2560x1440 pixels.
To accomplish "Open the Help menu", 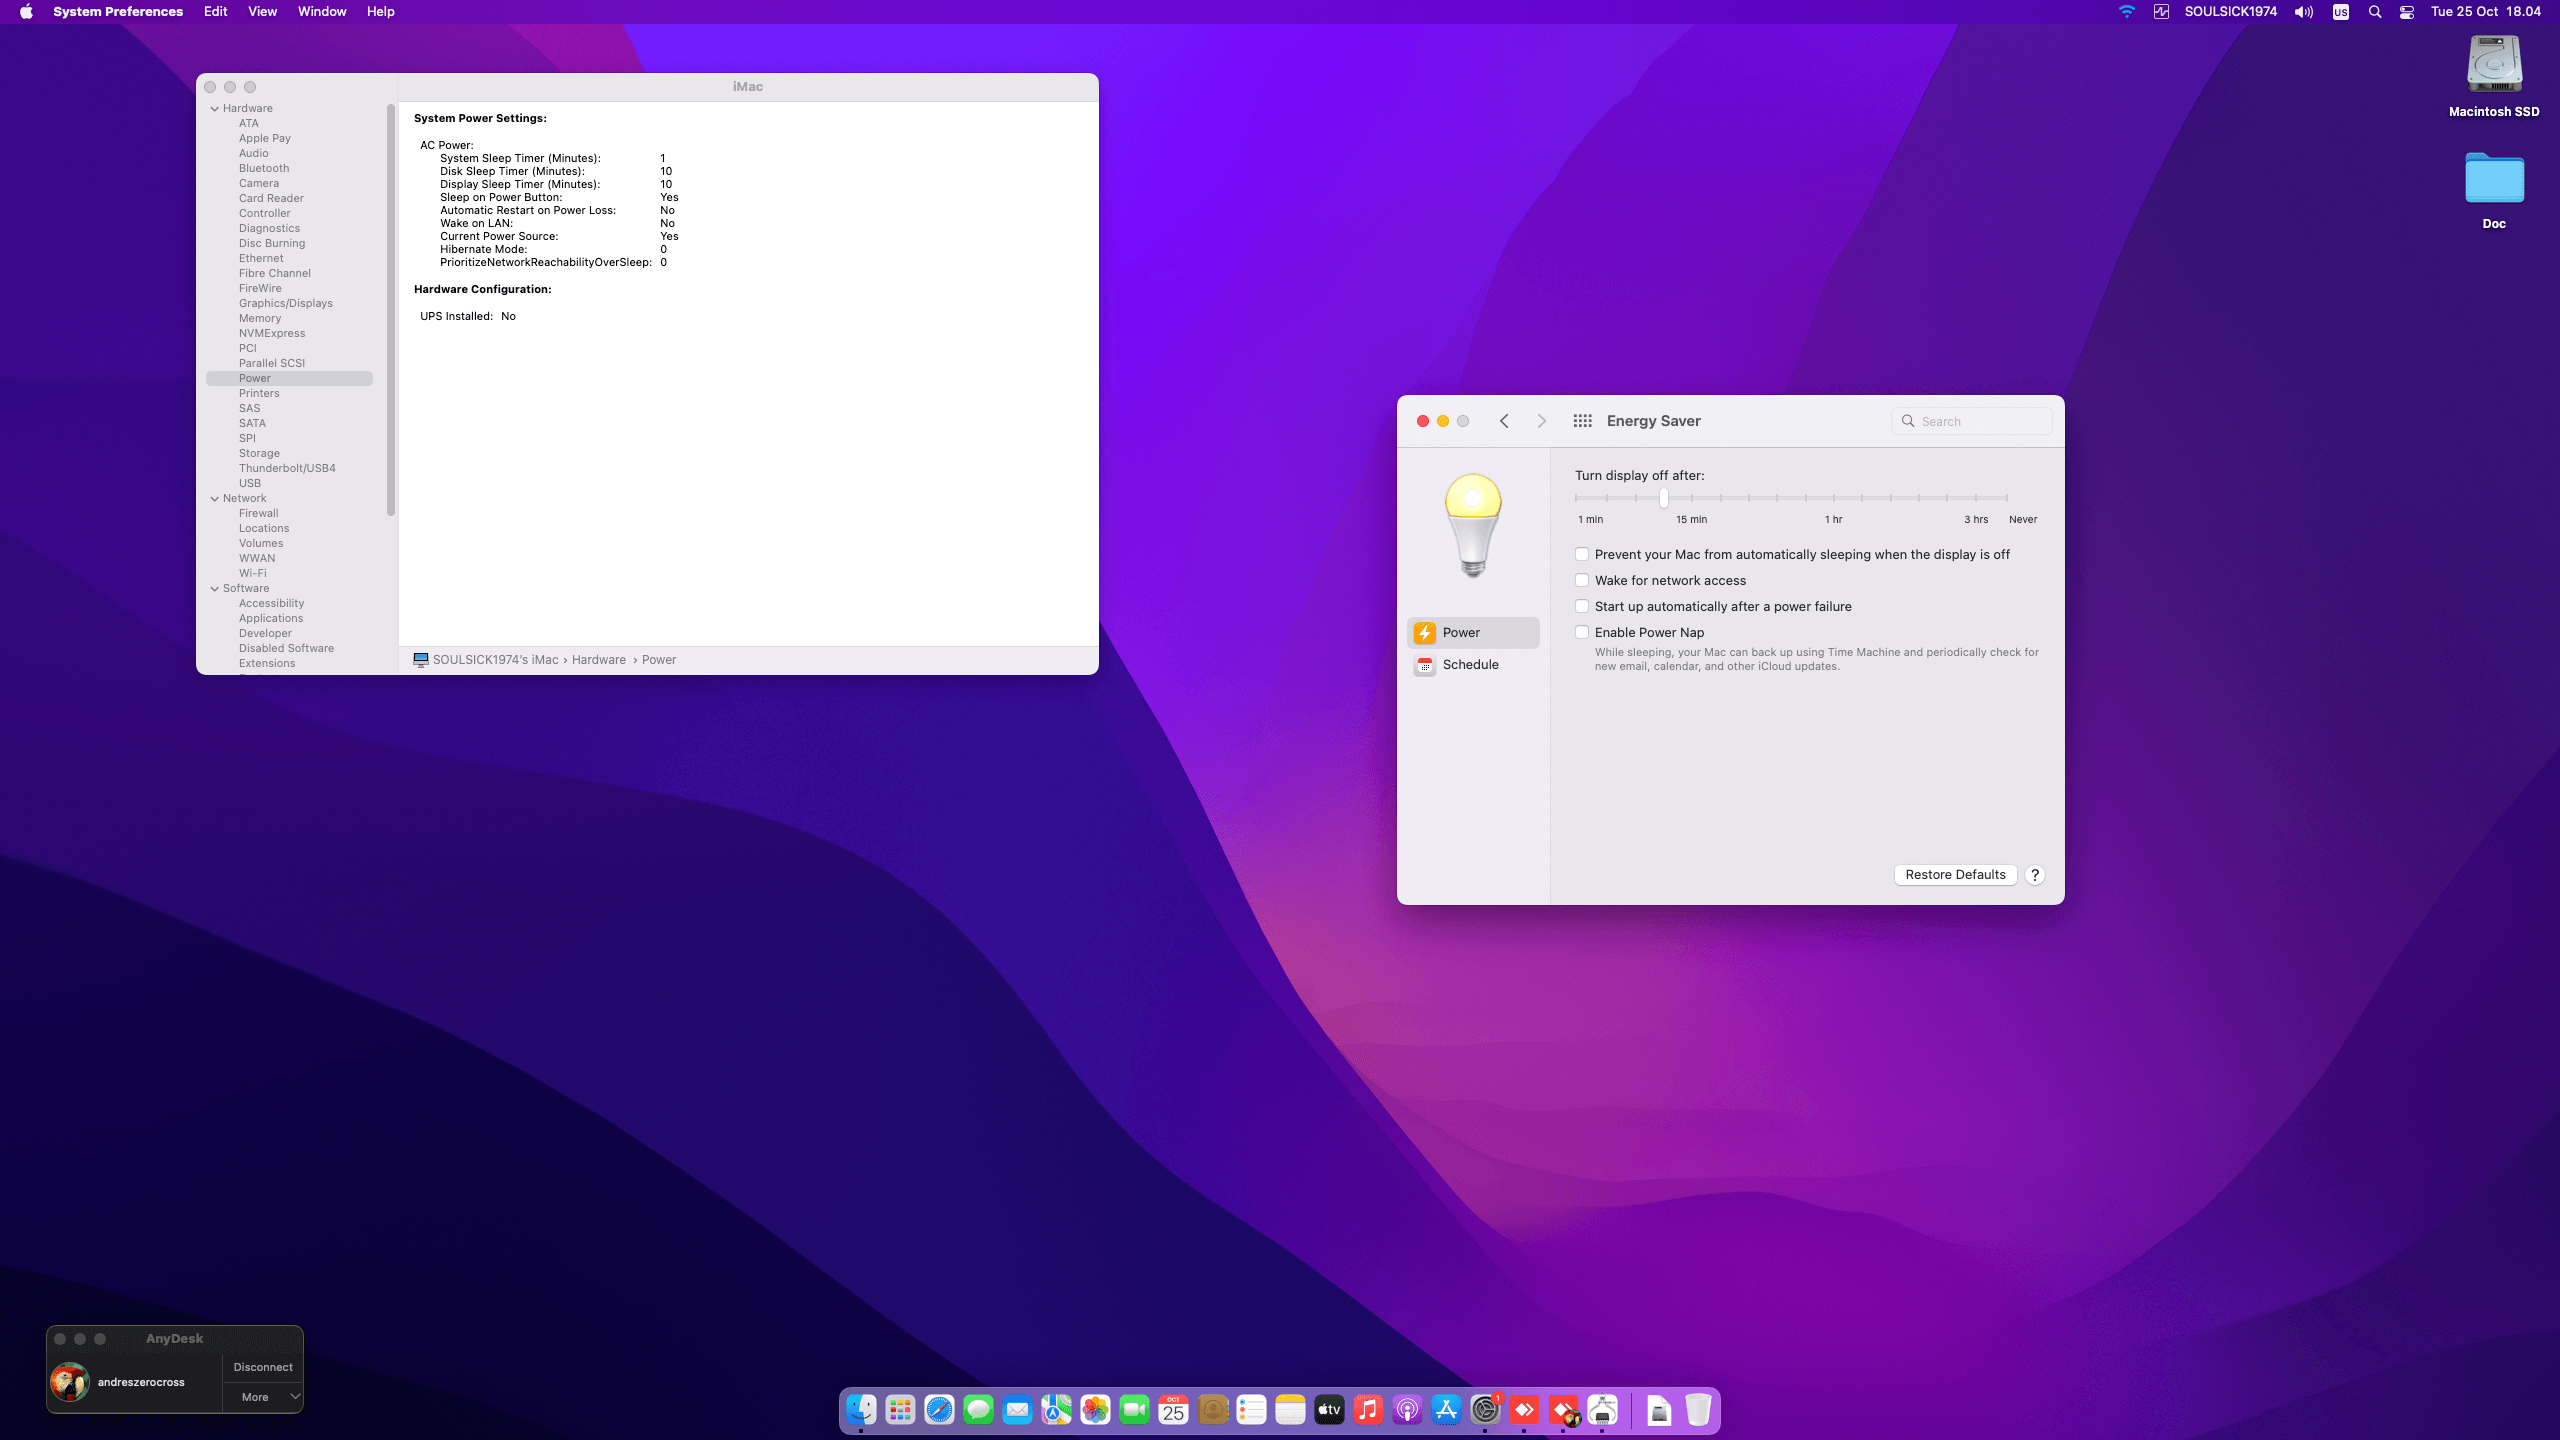I will pos(380,12).
